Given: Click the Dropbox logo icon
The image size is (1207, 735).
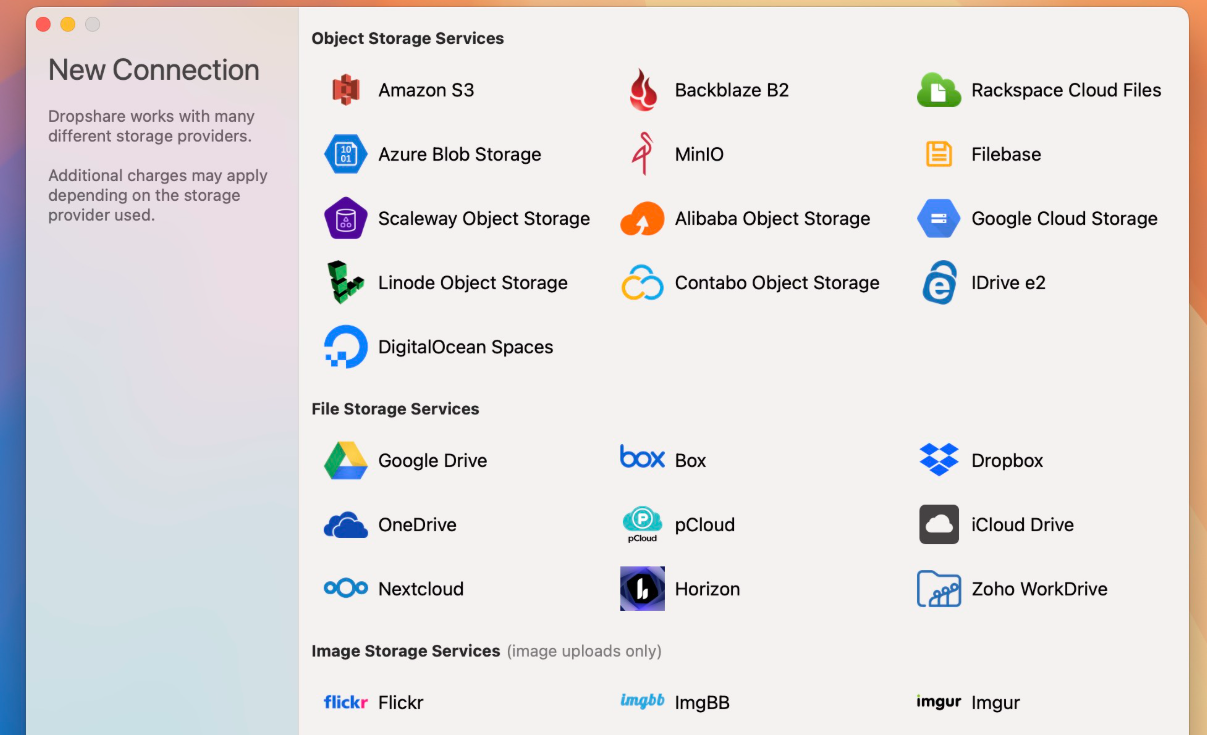Looking at the screenshot, I should click(x=939, y=460).
